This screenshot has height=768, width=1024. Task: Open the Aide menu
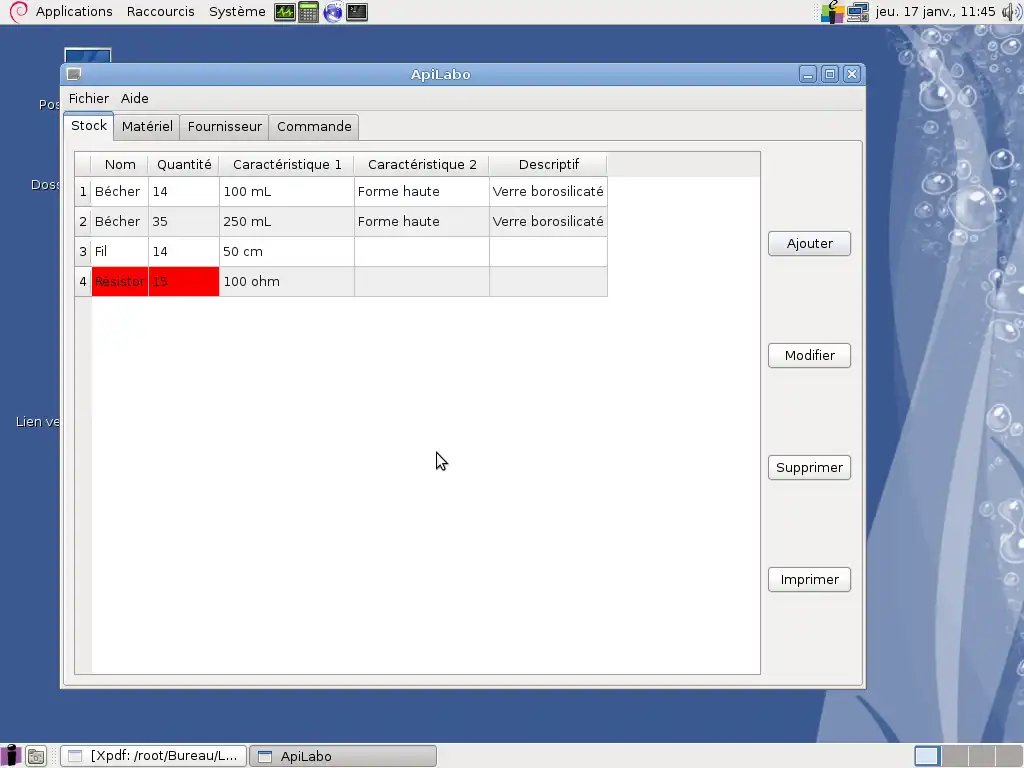(x=135, y=99)
